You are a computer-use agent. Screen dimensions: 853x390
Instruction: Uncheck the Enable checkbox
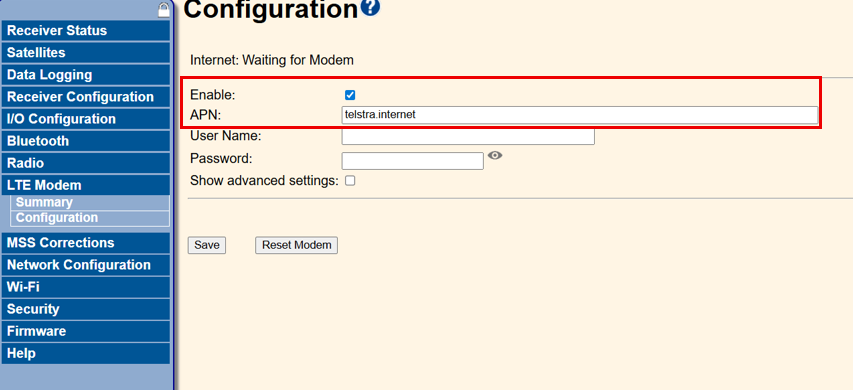350,95
